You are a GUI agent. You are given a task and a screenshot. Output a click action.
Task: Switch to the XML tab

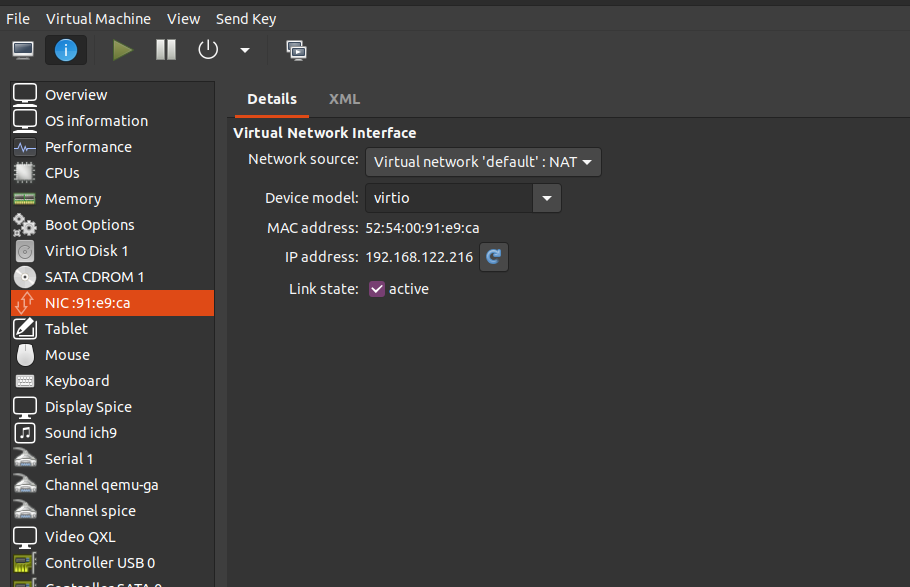pyautogui.click(x=344, y=99)
